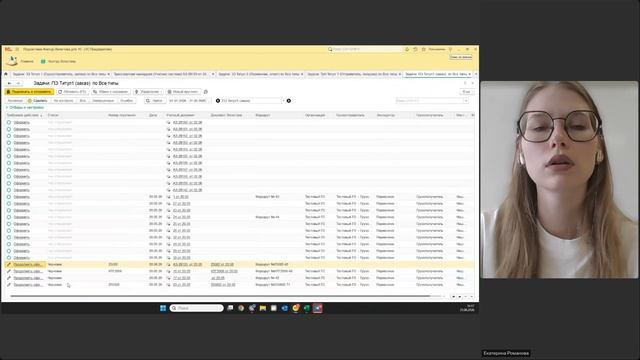Click the Маршрут column header
640x360 pixels.
coord(262,115)
